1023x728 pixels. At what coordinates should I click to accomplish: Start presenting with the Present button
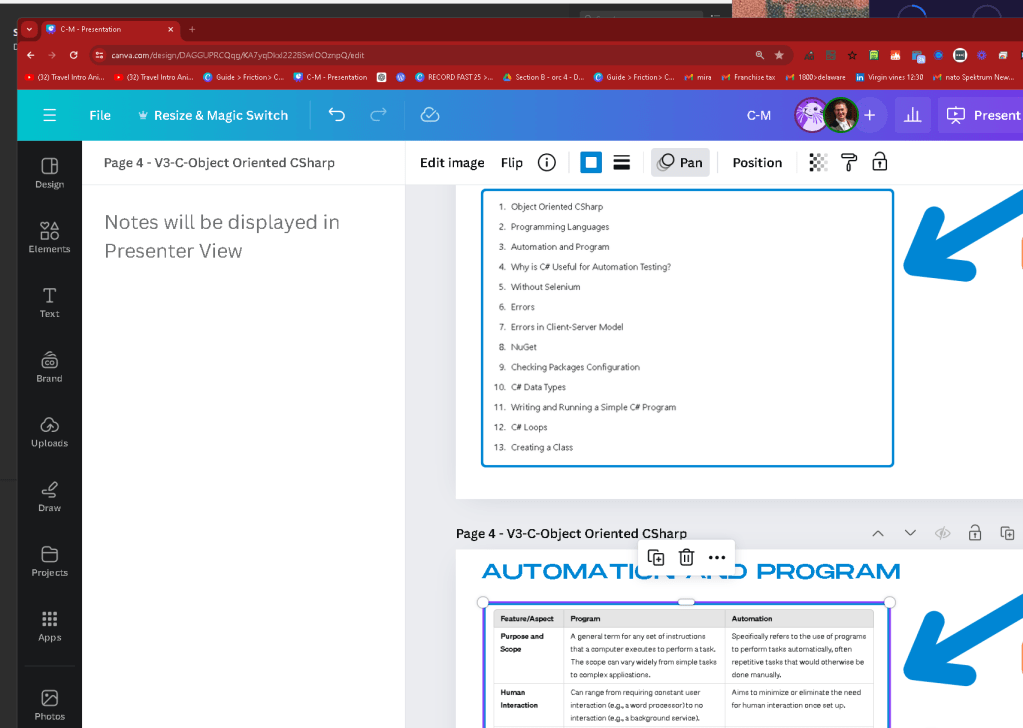(983, 115)
